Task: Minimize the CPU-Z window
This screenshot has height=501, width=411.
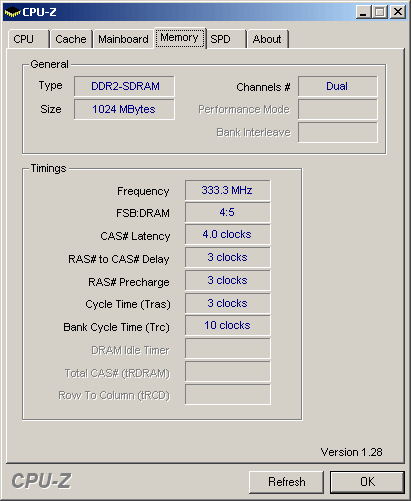Action: coord(363,12)
